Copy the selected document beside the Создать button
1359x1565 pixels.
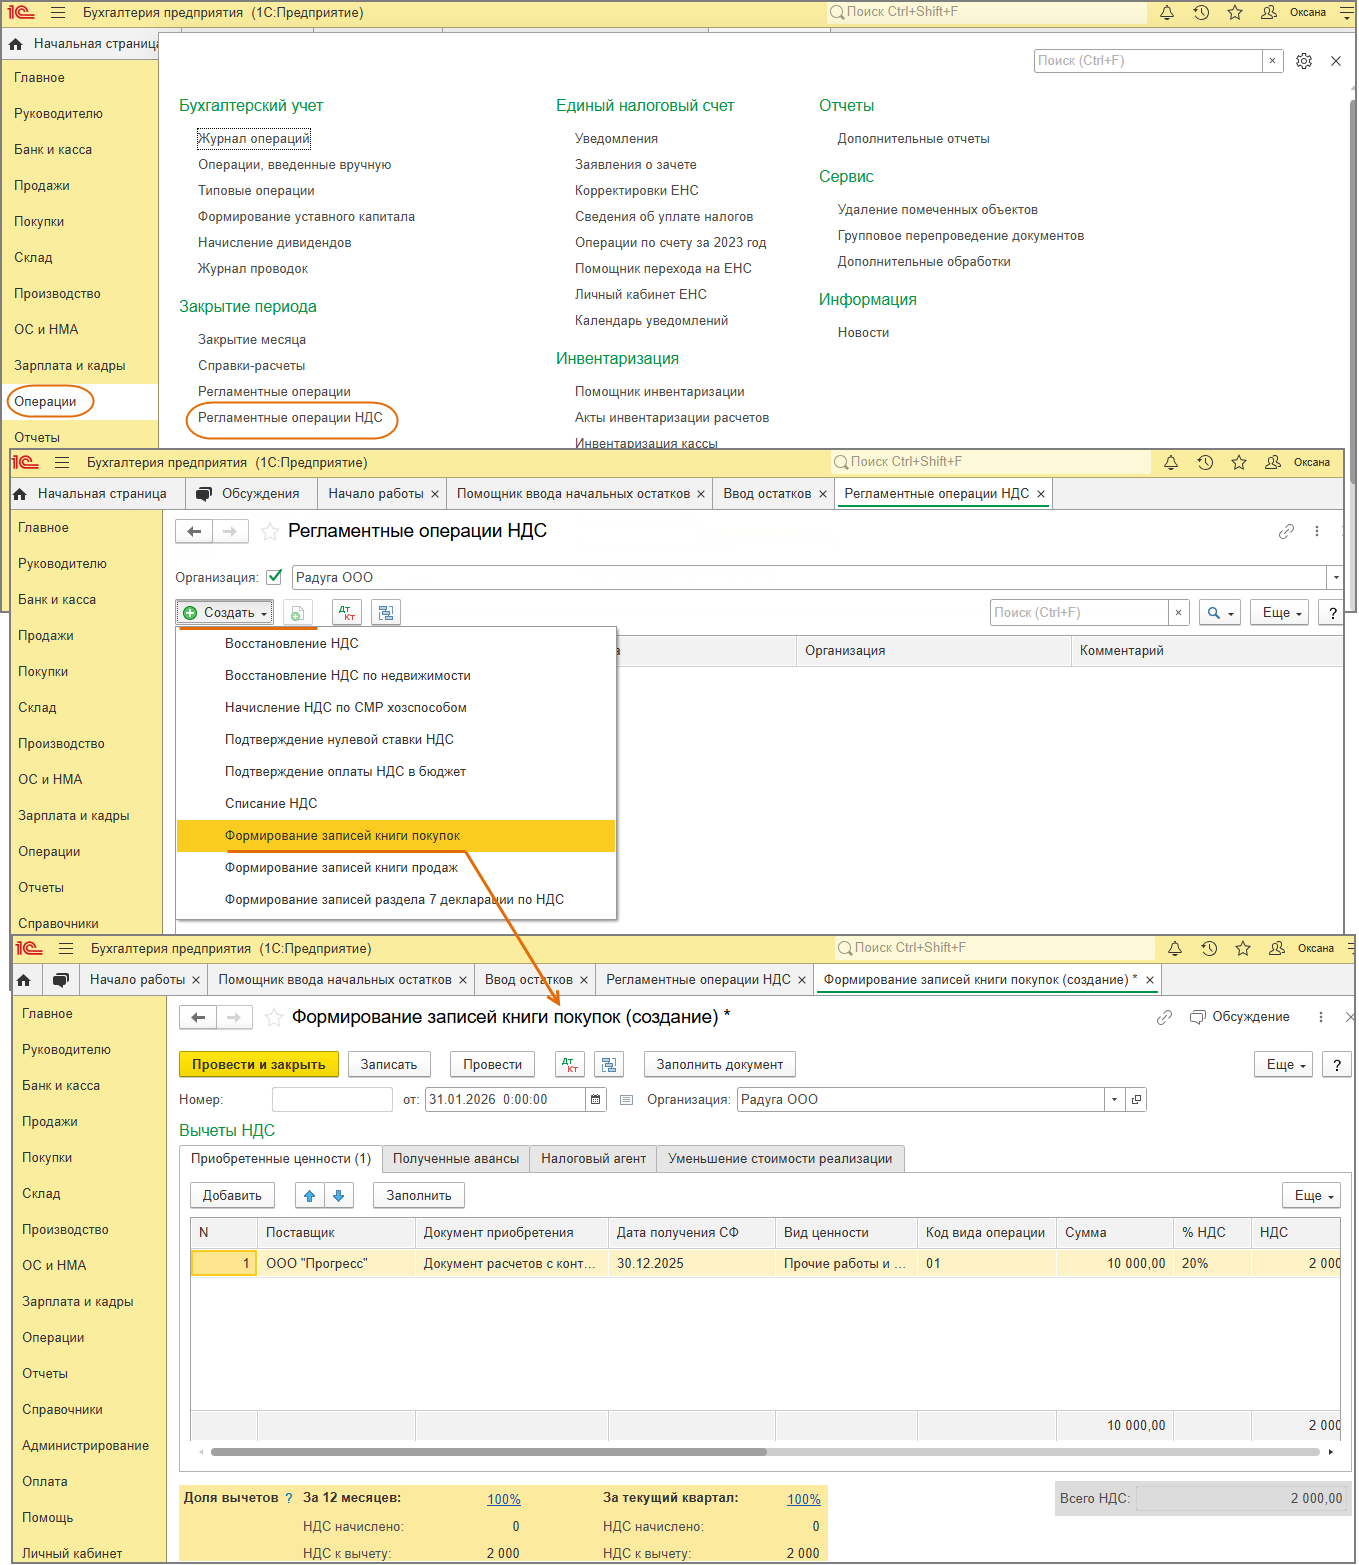[x=298, y=613]
